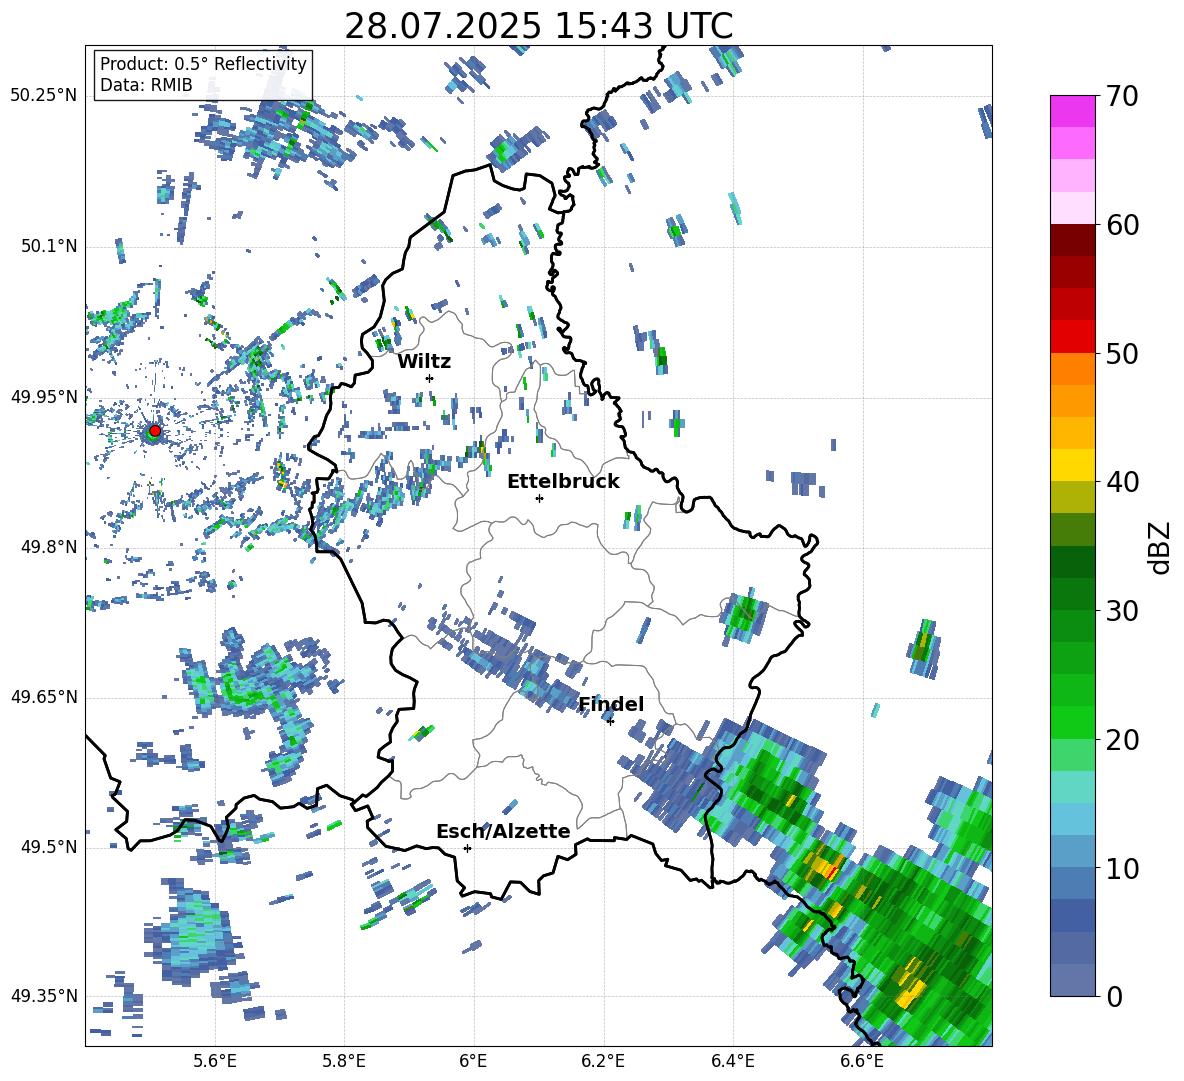Click the Wiltz station cross marker
1184x1081 pixels.
tap(430, 378)
